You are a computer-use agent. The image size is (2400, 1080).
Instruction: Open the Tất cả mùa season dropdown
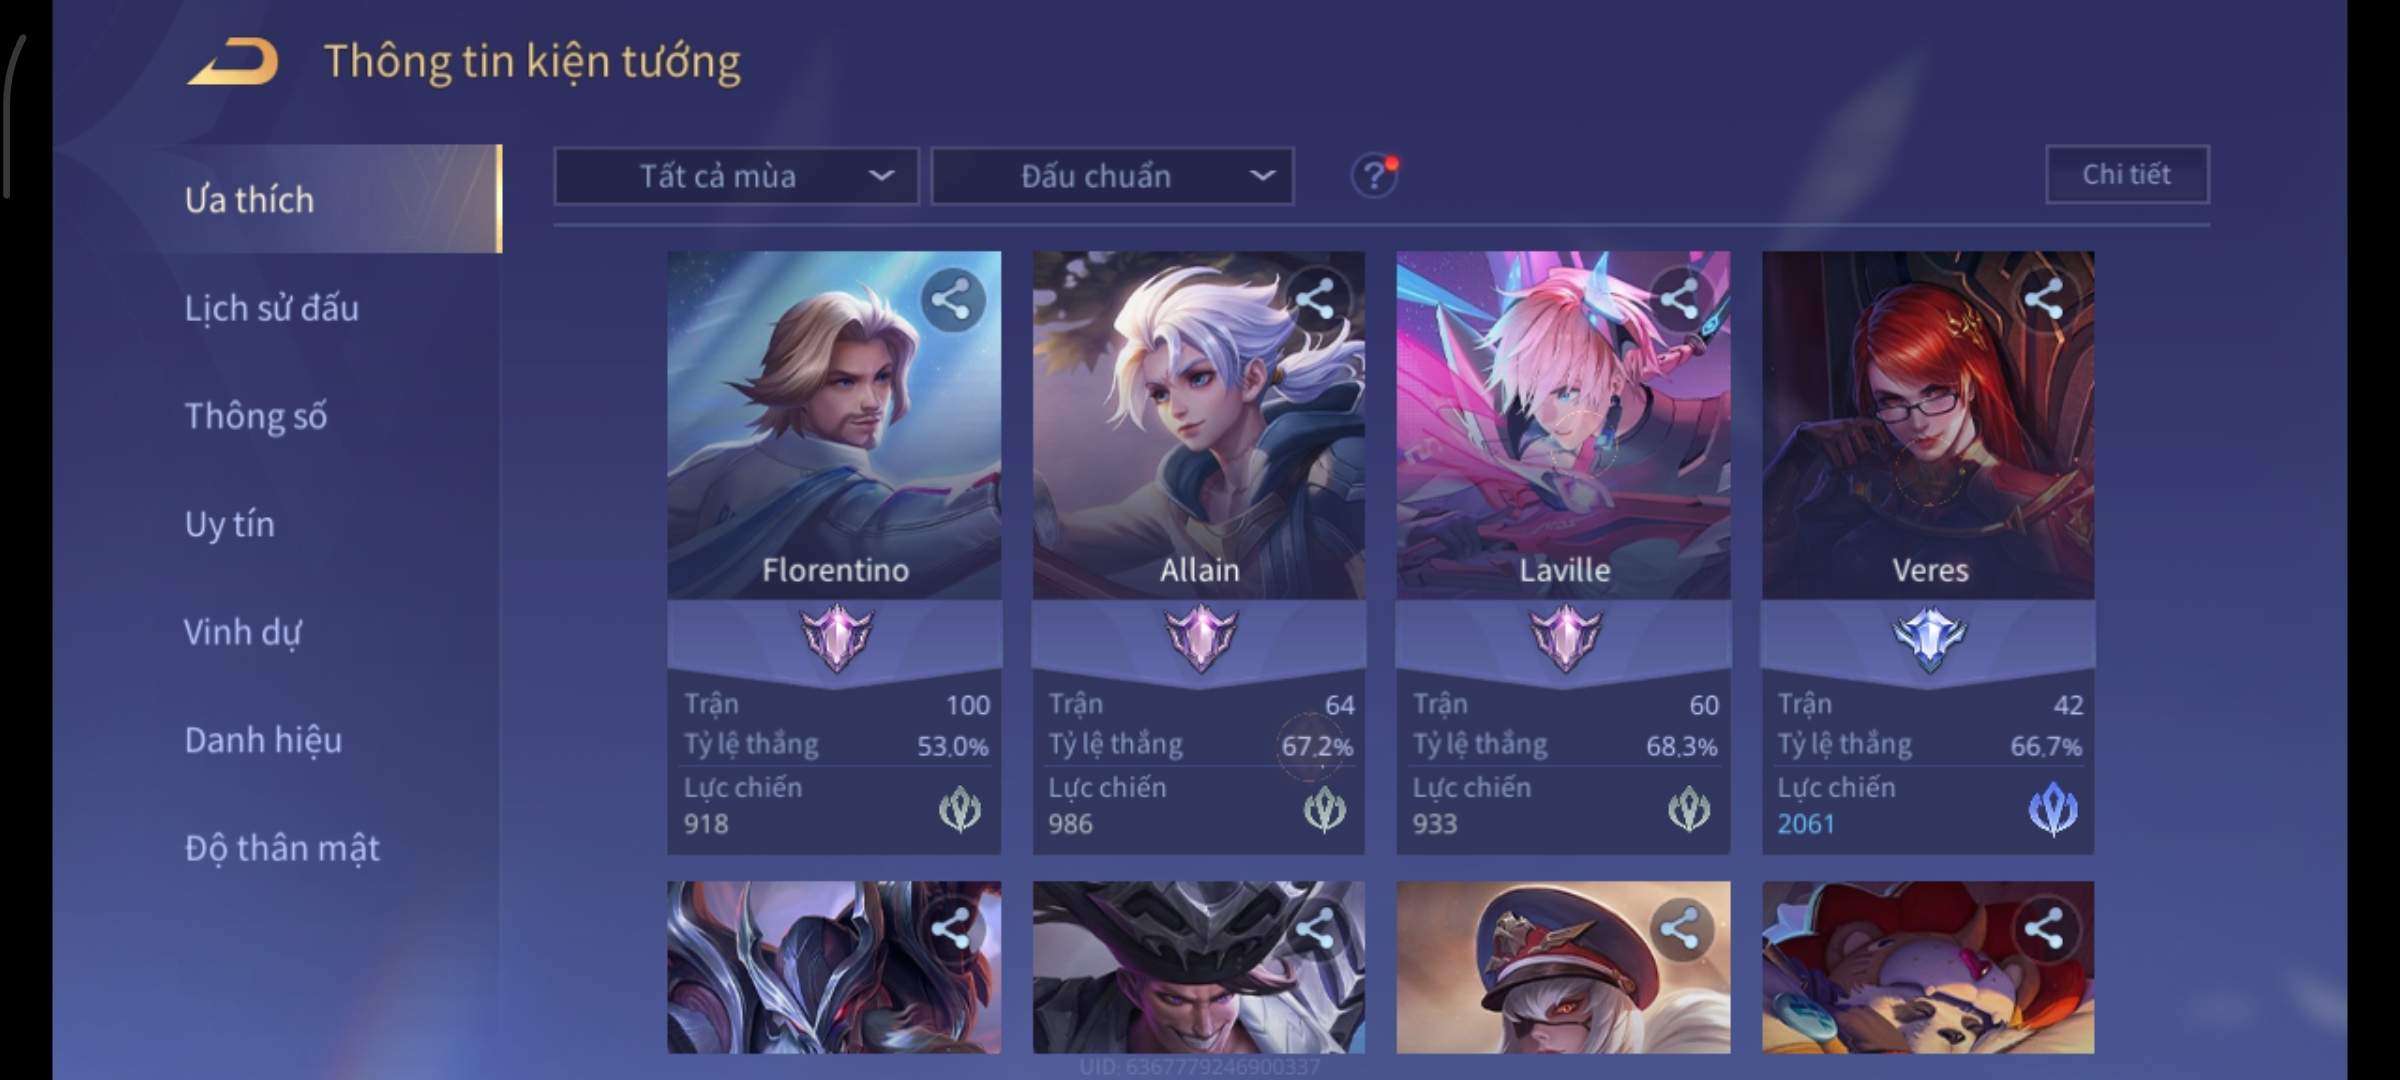click(737, 177)
